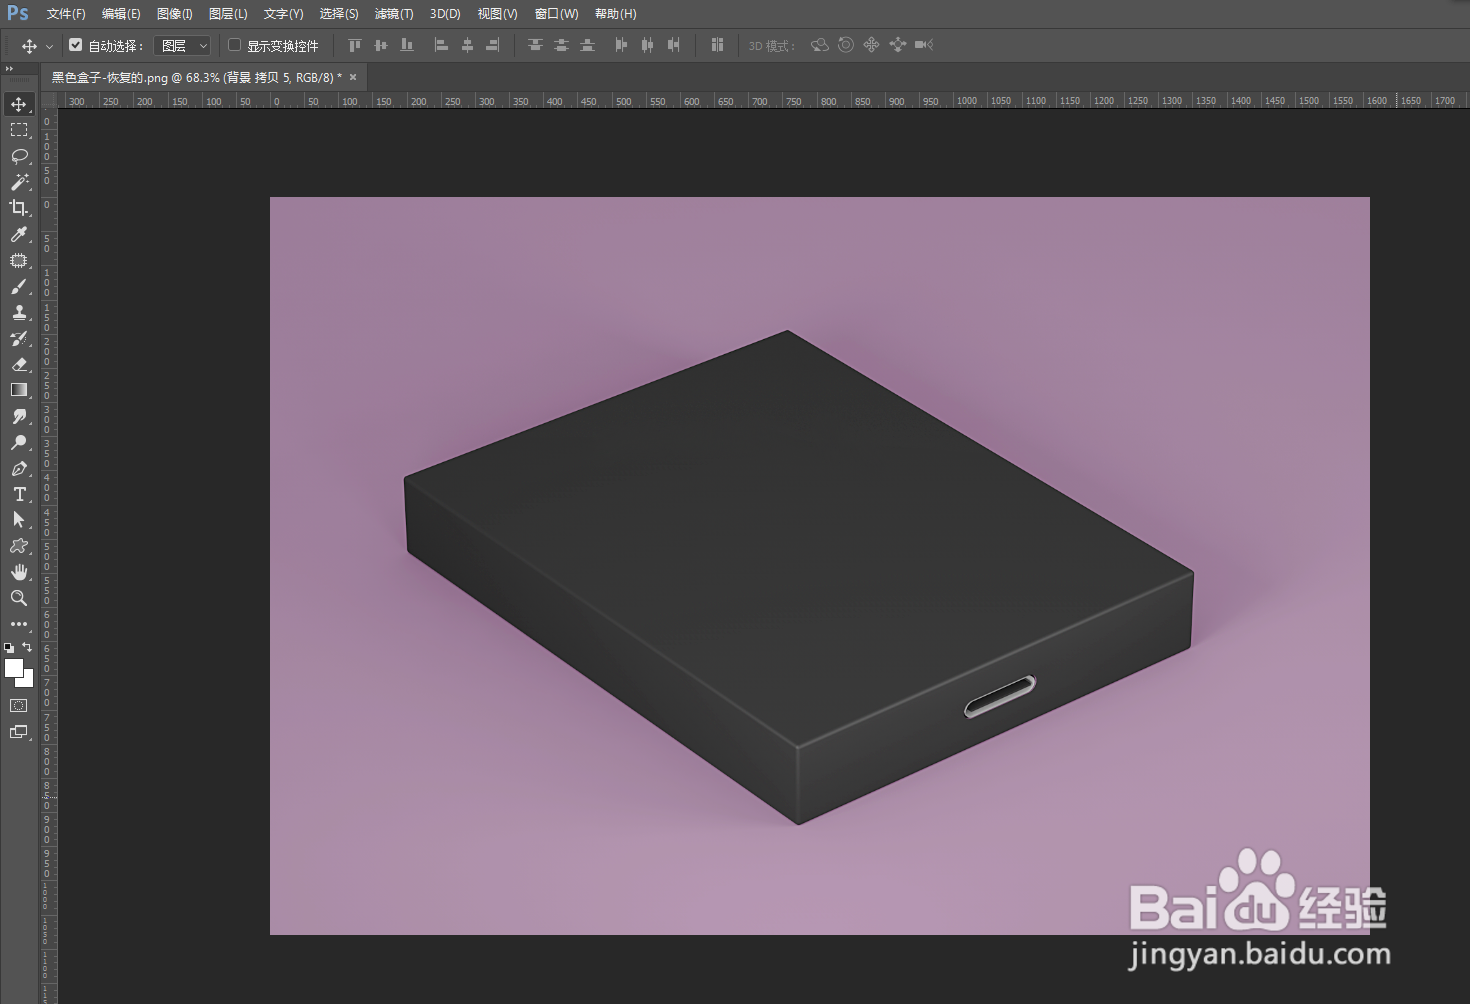
Task: Open the 图像(I) menu
Action: (175, 14)
